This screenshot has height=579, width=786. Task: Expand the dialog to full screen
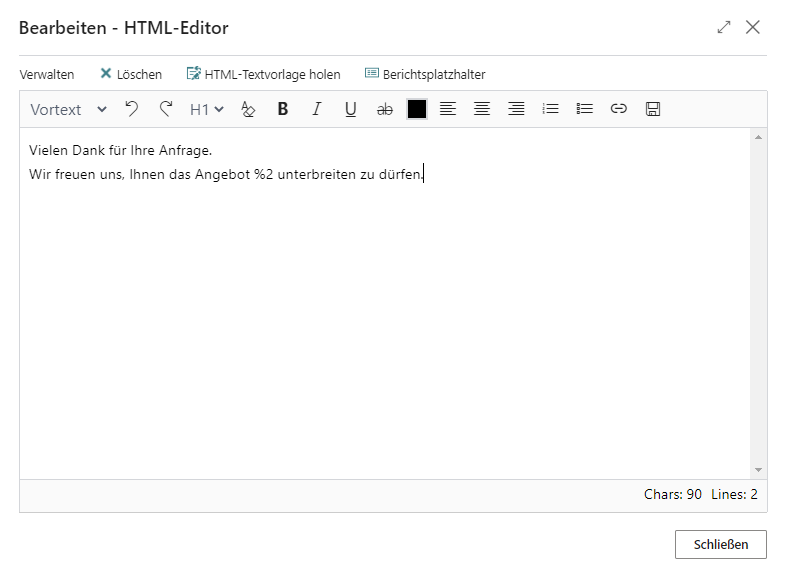(x=724, y=27)
